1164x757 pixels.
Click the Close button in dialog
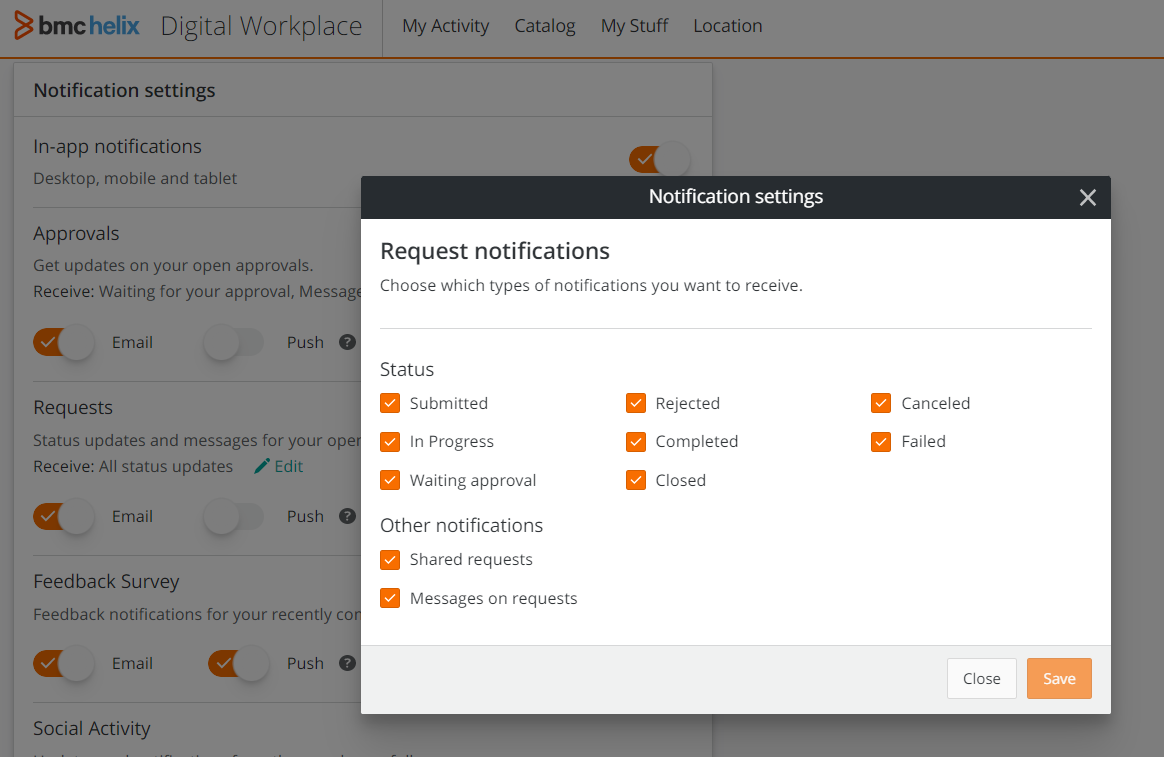point(981,678)
